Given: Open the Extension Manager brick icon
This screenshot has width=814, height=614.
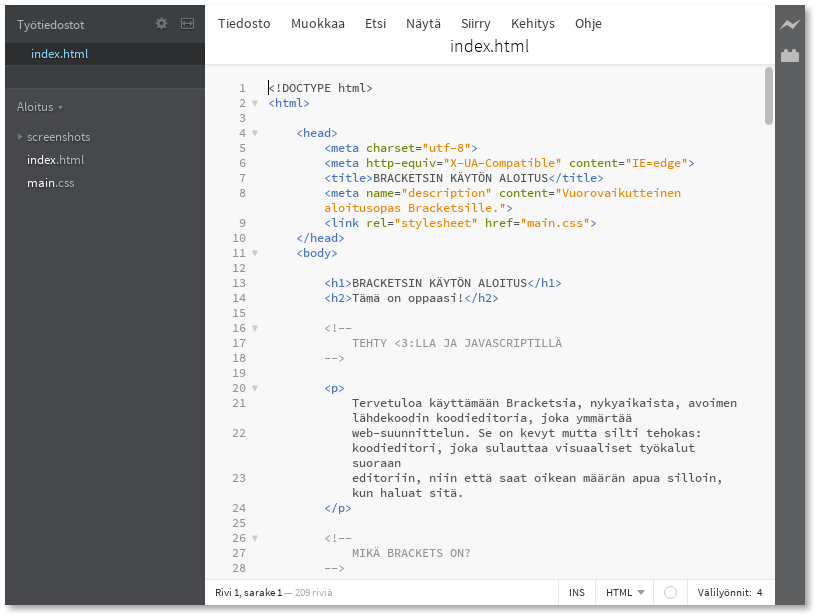Looking at the screenshot, I should pos(789,56).
